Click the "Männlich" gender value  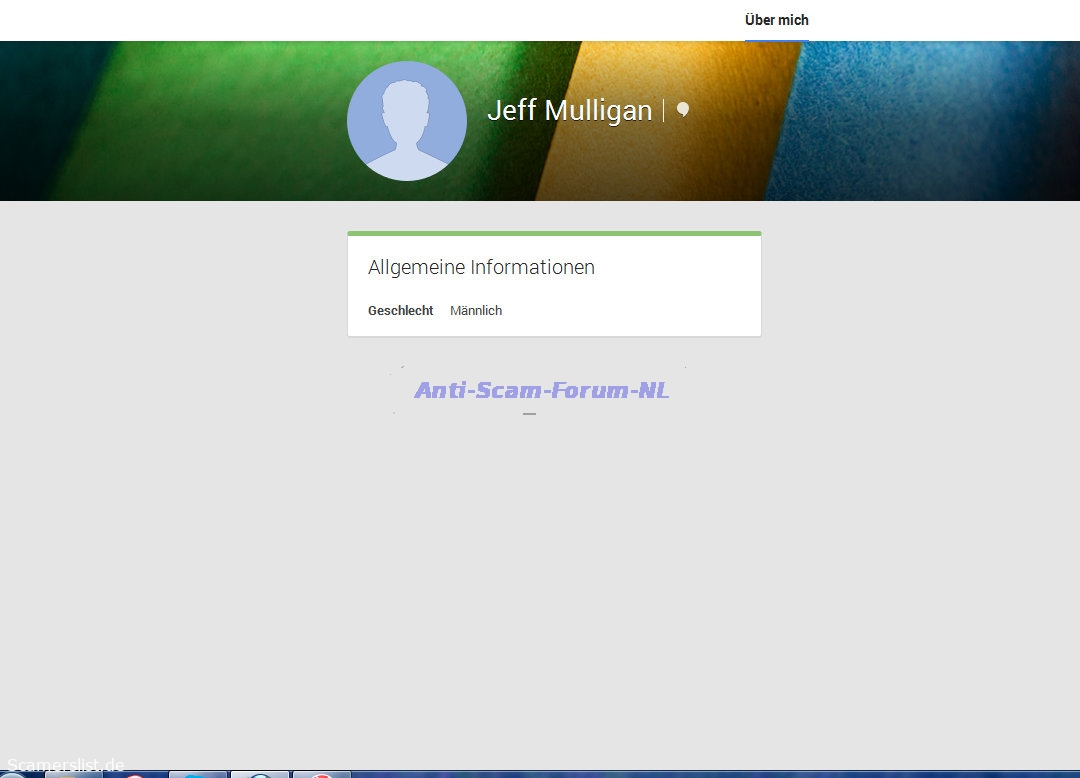click(476, 311)
